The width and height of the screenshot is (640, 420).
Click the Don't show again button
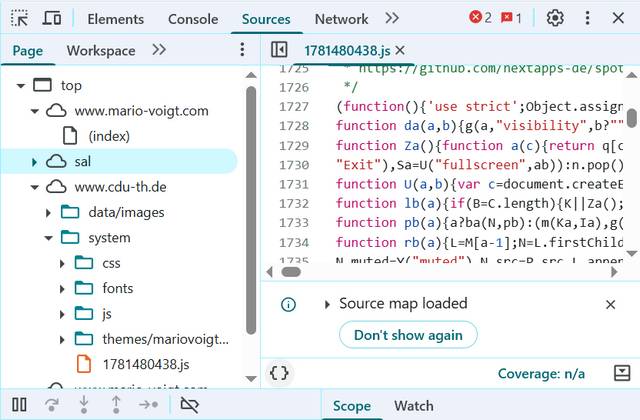pyautogui.click(x=408, y=335)
